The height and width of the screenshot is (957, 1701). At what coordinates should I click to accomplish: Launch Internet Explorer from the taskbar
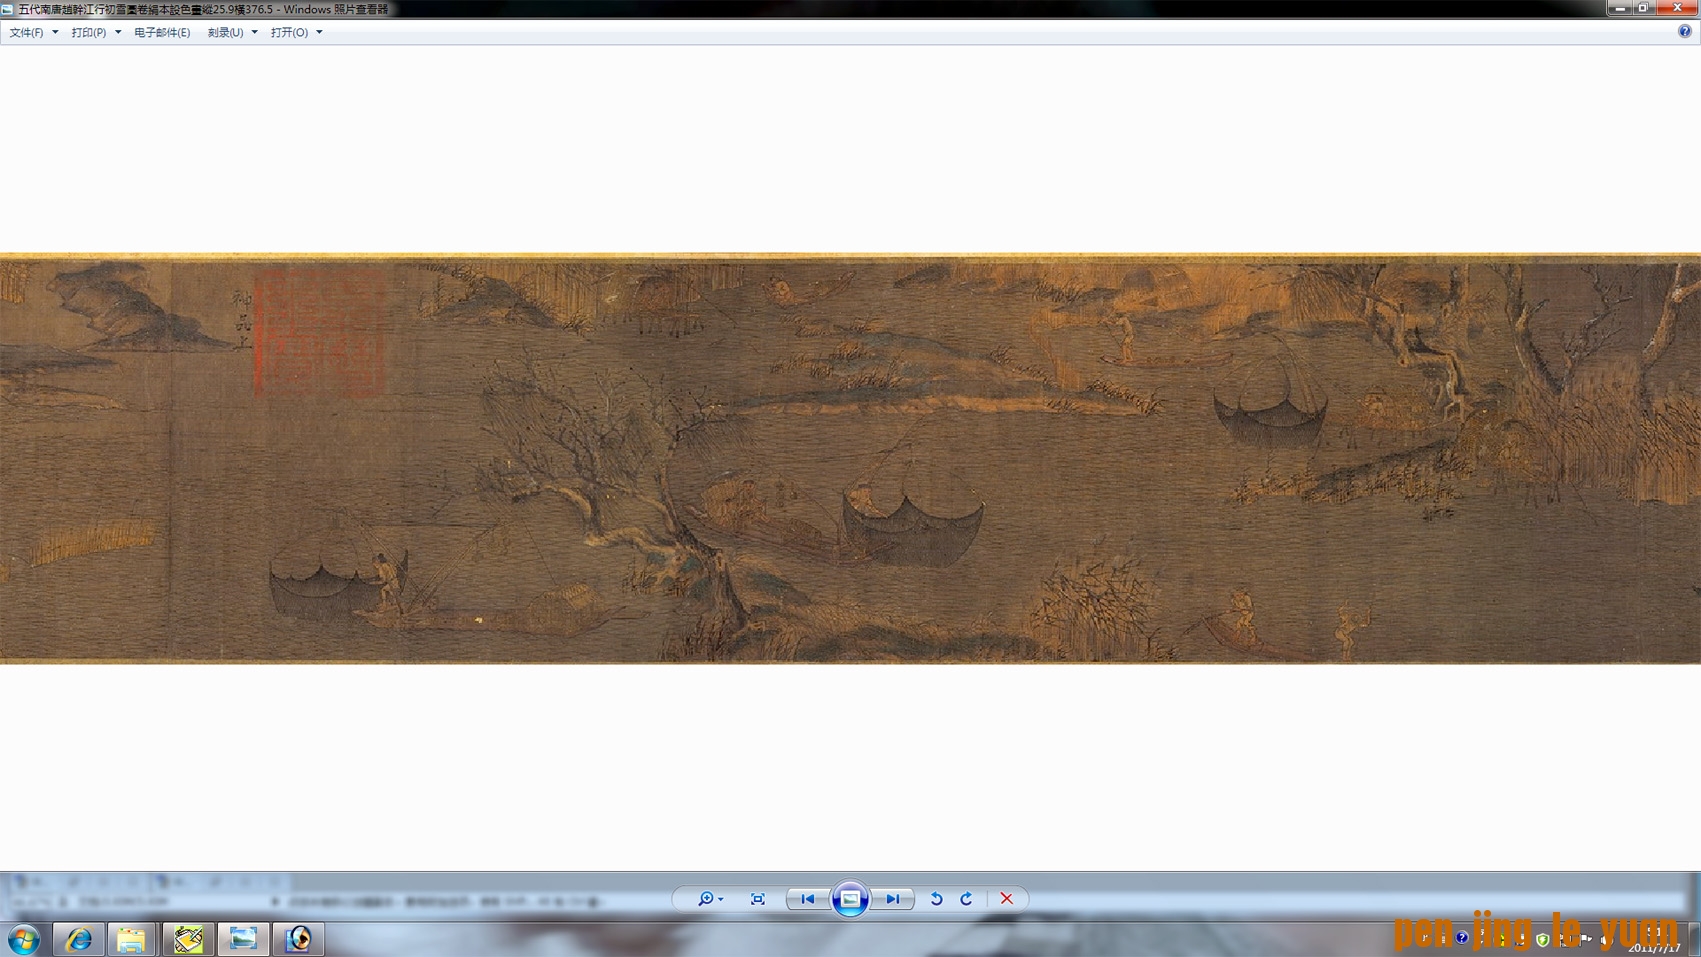(78, 939)
